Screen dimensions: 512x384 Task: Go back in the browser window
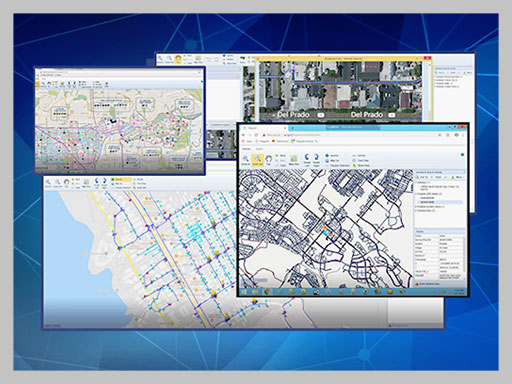point(243,135)
